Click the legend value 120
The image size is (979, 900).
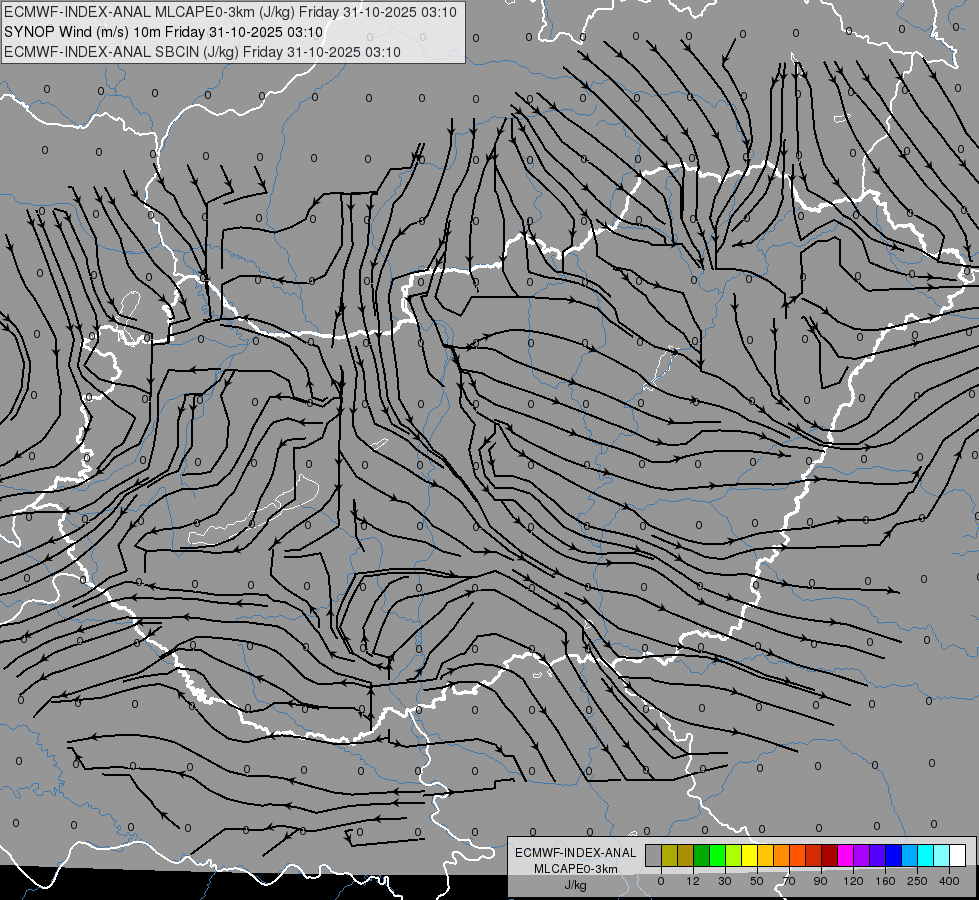(853, 881)
